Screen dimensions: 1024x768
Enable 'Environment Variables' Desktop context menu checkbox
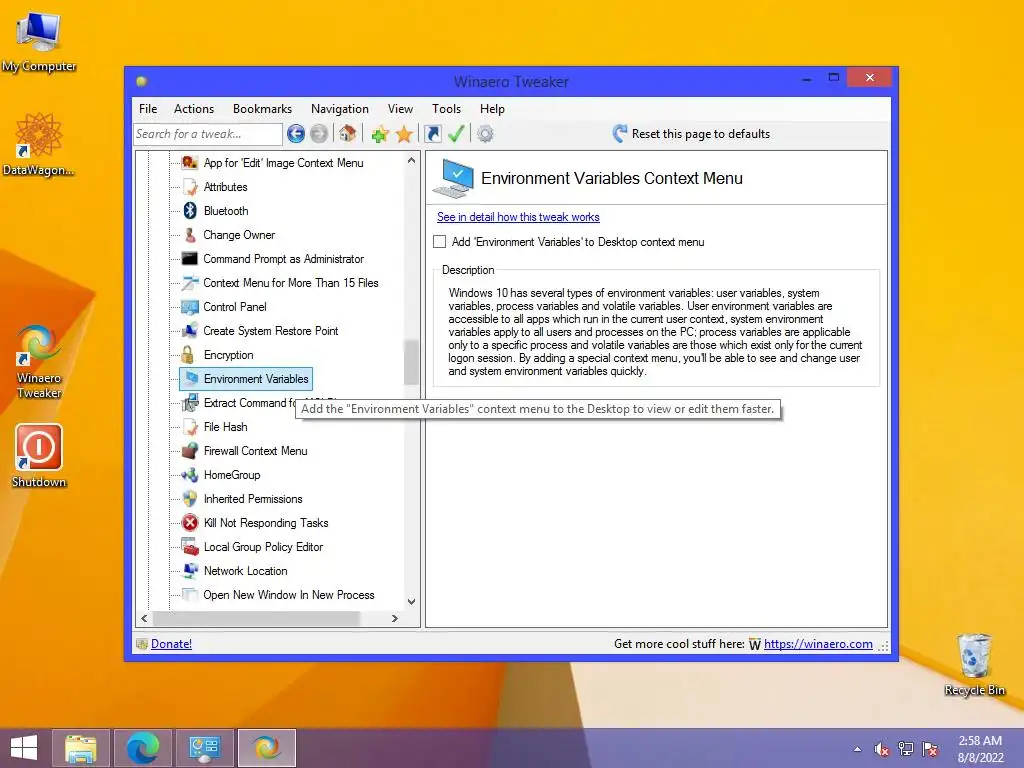(x=440, y=242)
